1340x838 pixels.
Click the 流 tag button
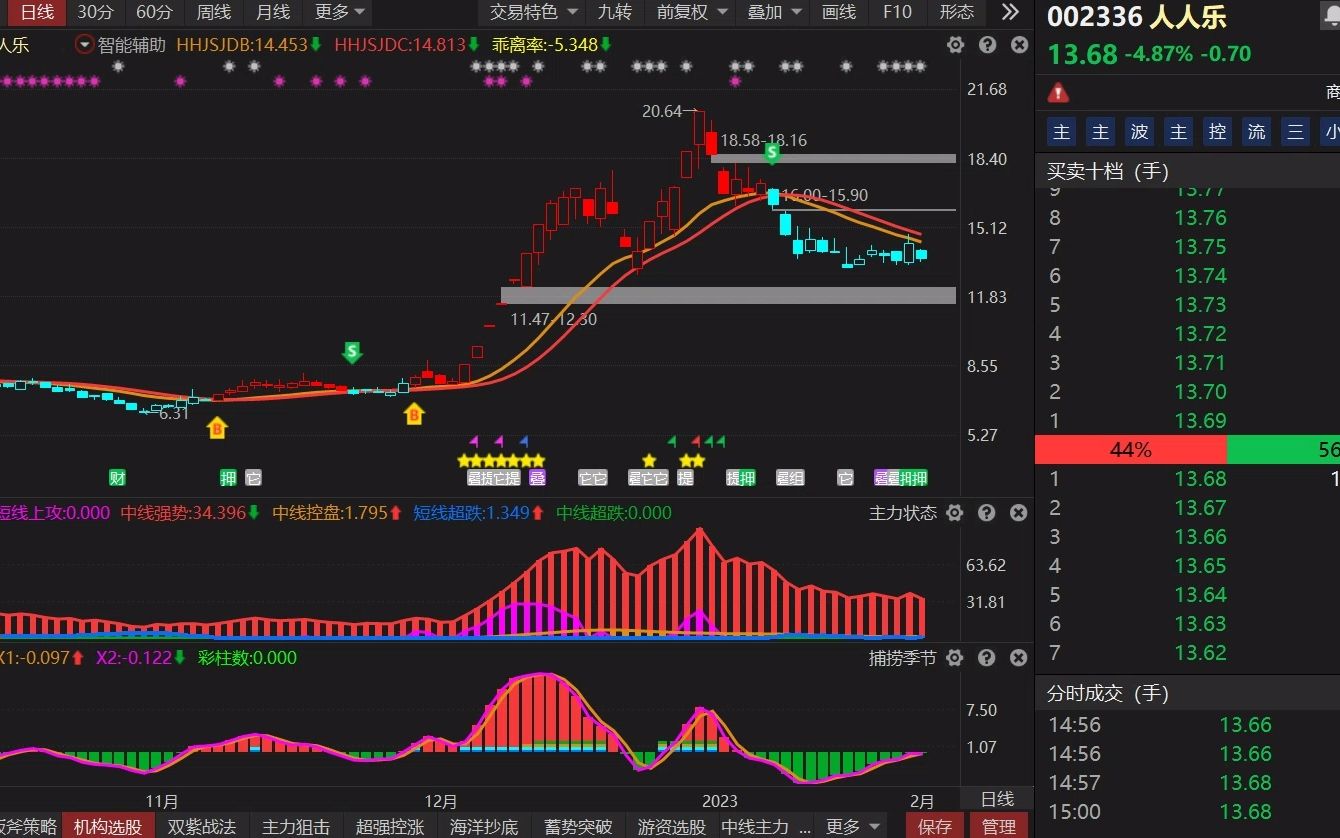point(1256,132)
